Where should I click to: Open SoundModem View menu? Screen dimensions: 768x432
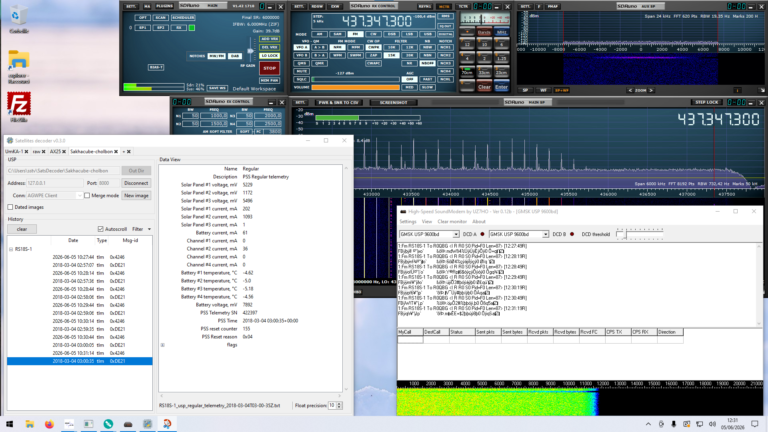427,221
